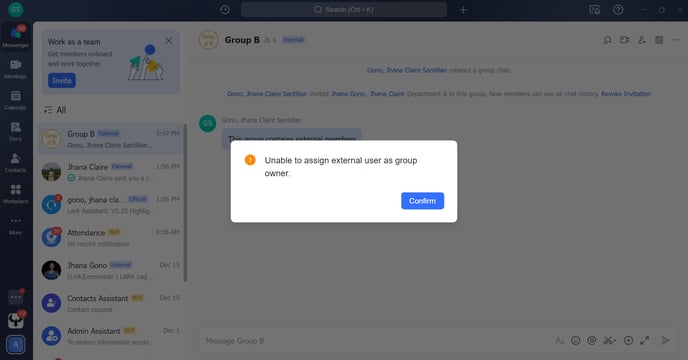The height and width of the screenshot is (360, 688).
Task: Open the screen share icon in title bar
Action: tap(595, 10)
